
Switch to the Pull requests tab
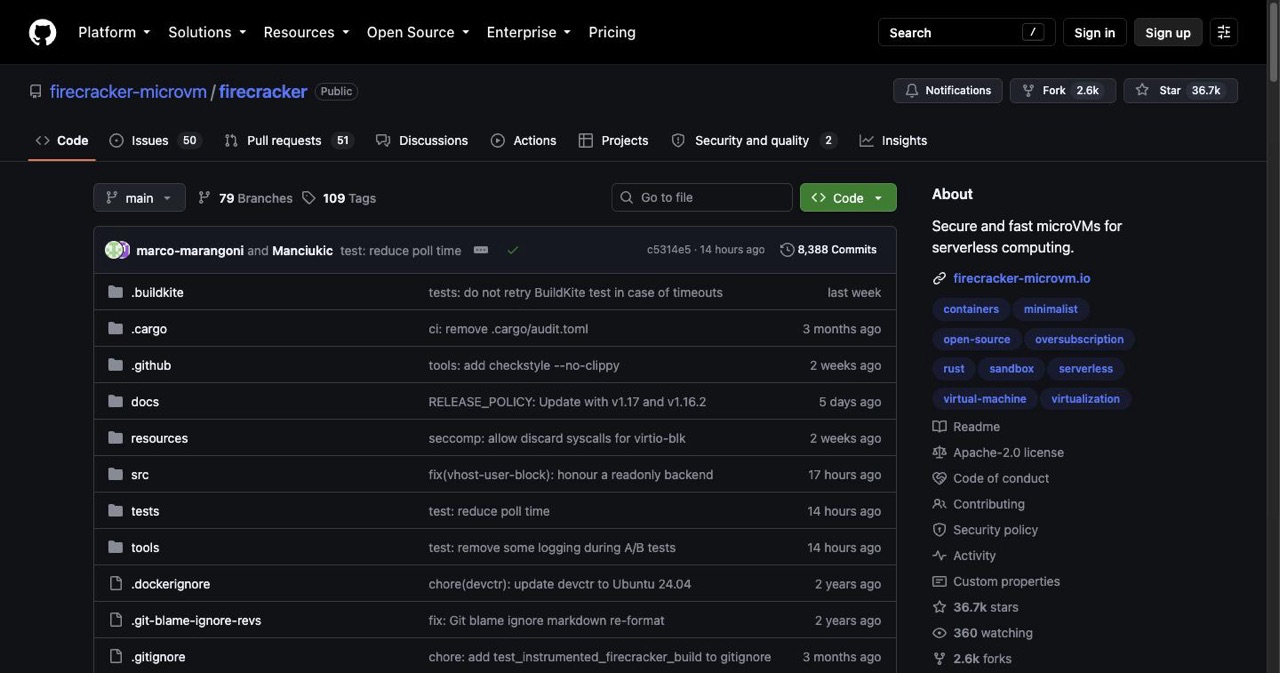(288, 141)
